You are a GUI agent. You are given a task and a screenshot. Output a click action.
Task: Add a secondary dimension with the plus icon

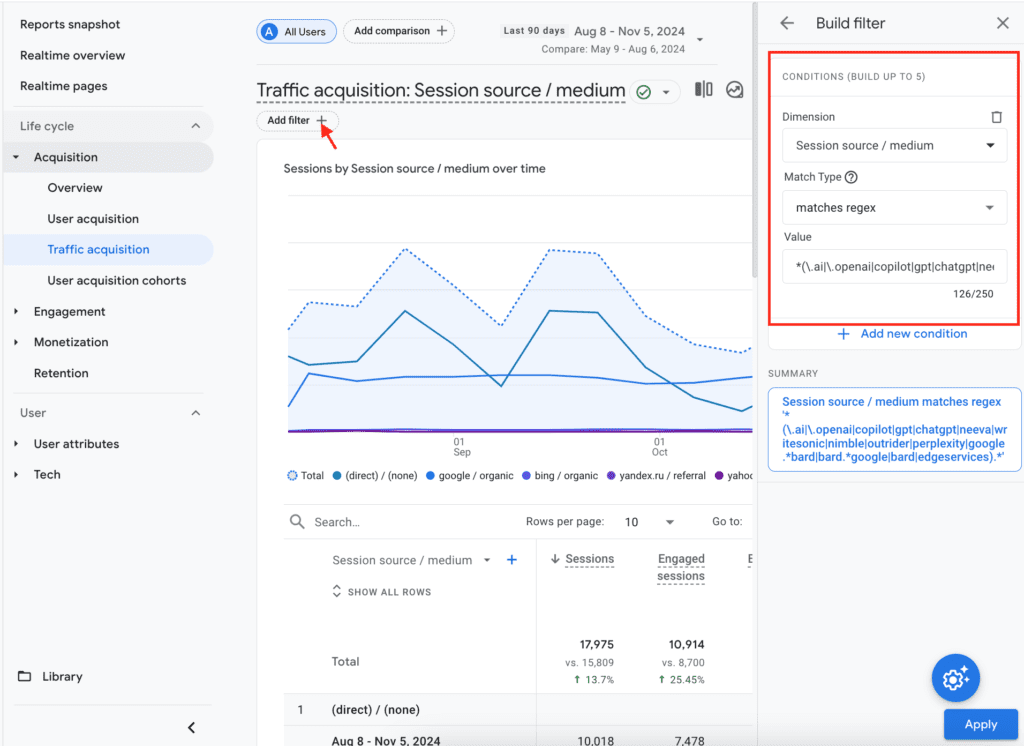coord(512,560)
